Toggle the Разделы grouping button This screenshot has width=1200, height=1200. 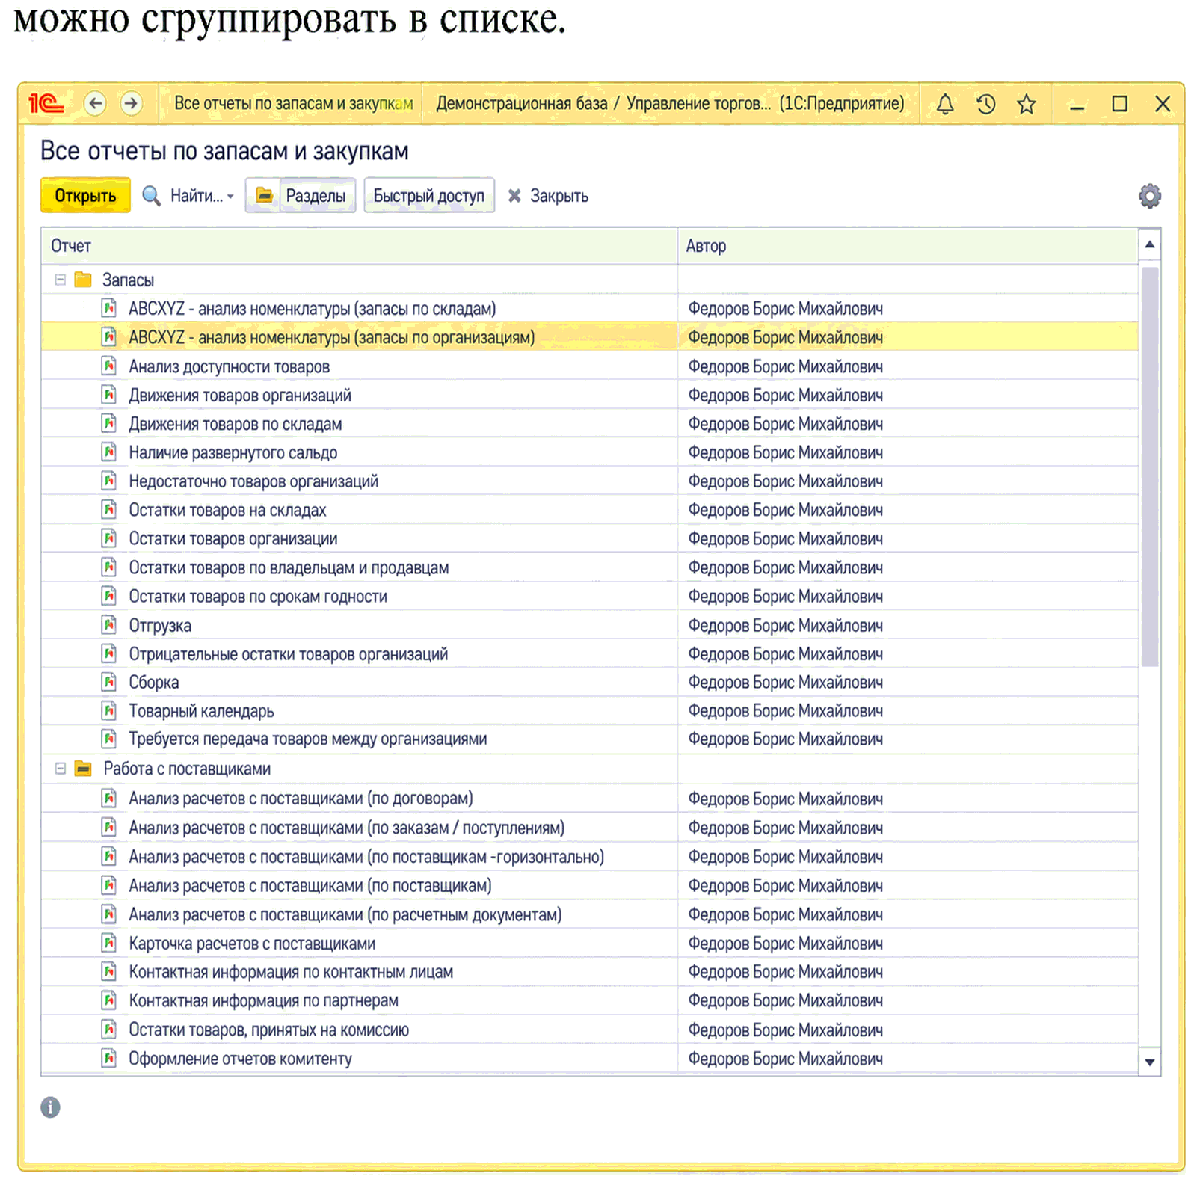[x=300, y=196]
